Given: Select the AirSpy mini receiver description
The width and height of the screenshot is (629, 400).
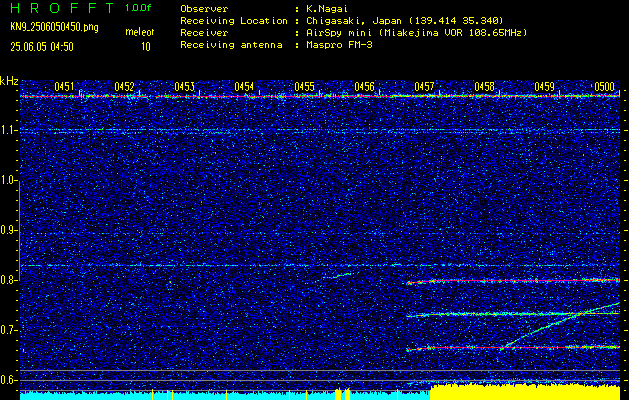Looking at the screenshot, I should pyautogui.click(x=417, y=32).
